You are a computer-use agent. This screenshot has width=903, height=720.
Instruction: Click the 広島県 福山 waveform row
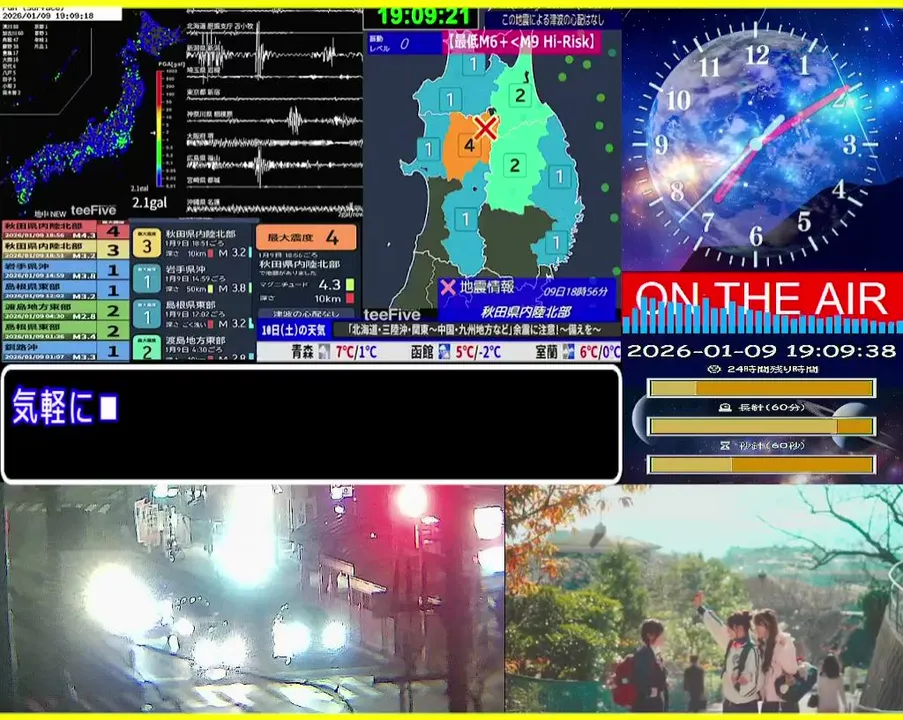[x=274, y=163]
